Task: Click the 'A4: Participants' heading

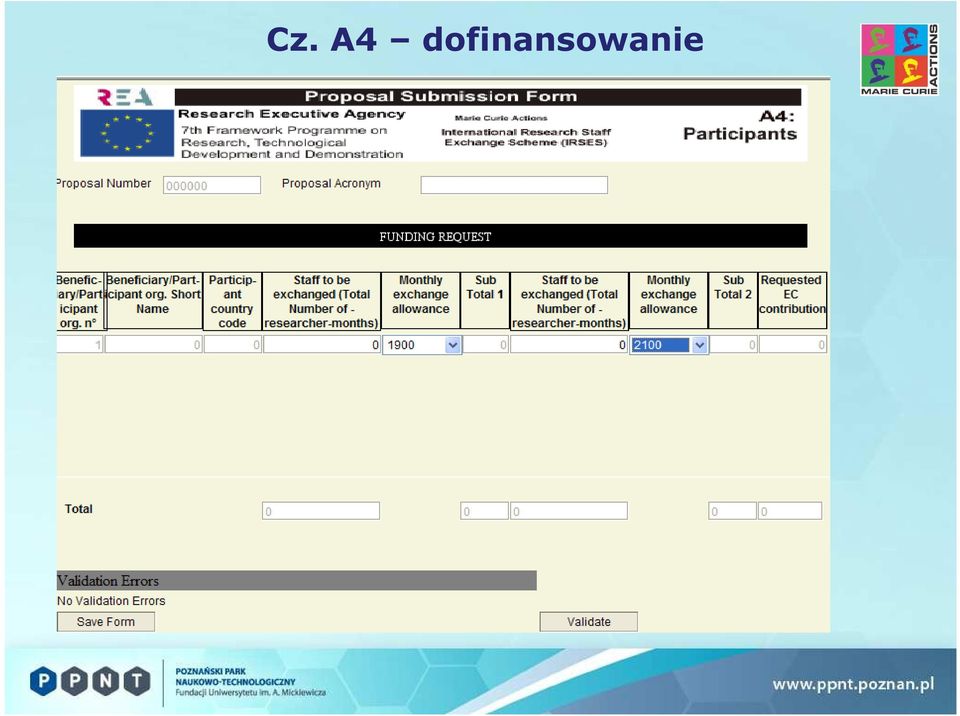Action: [x=740, y=126]
